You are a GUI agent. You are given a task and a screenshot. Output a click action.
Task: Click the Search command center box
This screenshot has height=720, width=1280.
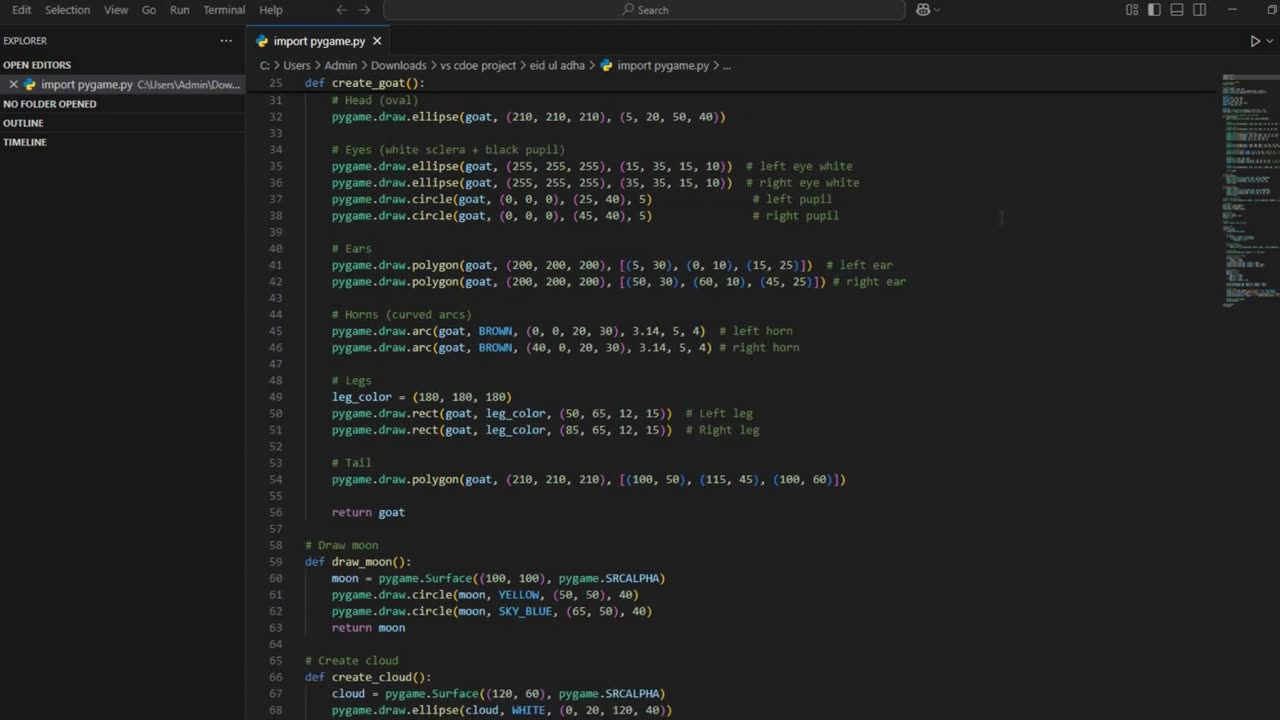tap(644, 10)
